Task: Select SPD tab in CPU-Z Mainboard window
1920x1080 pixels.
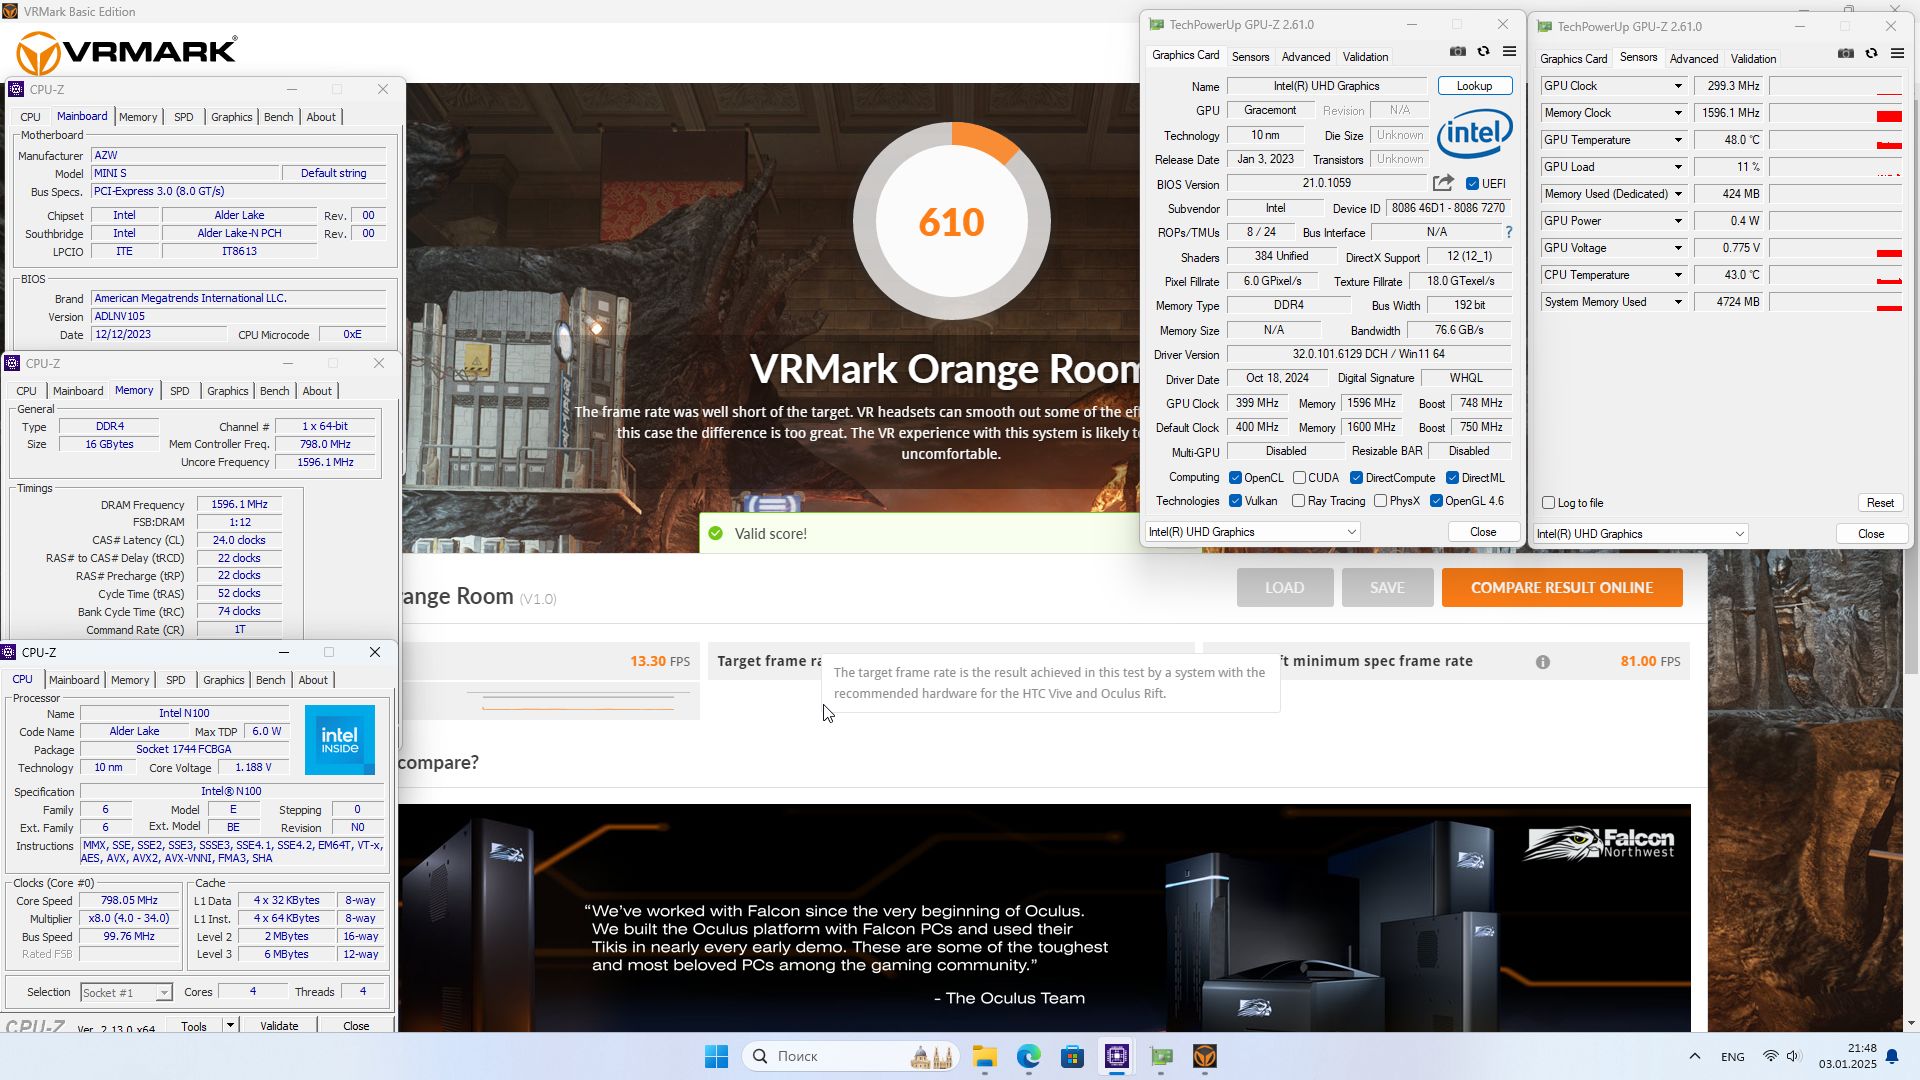Action: coord(184,117)
